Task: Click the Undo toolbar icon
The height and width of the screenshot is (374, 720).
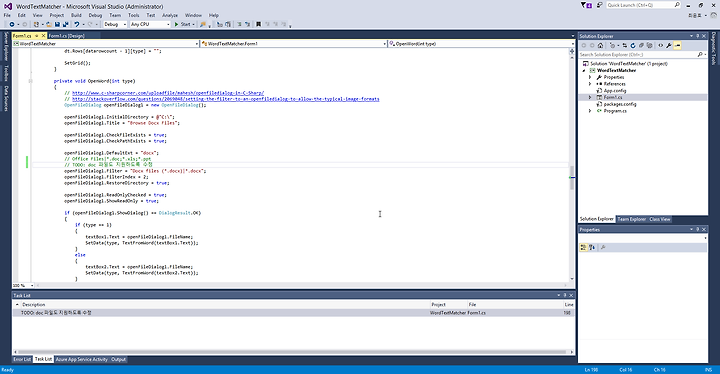Action: tap(77, 24)
